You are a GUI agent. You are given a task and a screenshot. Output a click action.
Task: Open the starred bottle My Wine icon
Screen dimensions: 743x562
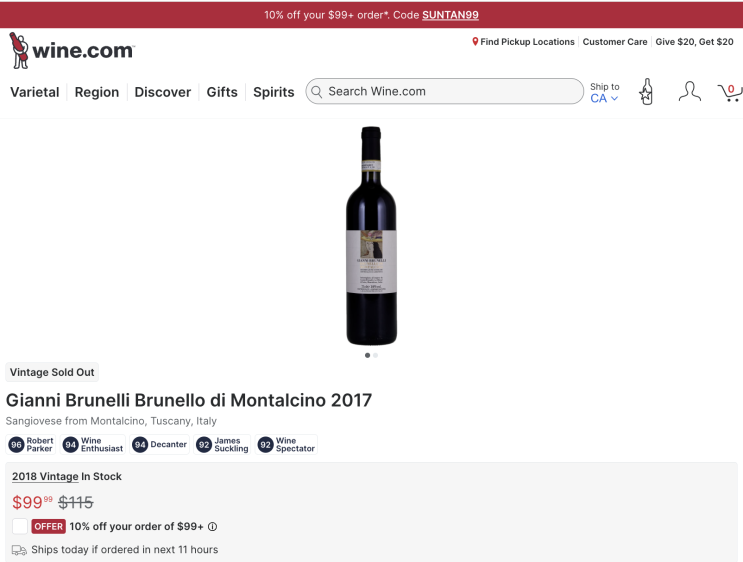[x=646, y=91]
